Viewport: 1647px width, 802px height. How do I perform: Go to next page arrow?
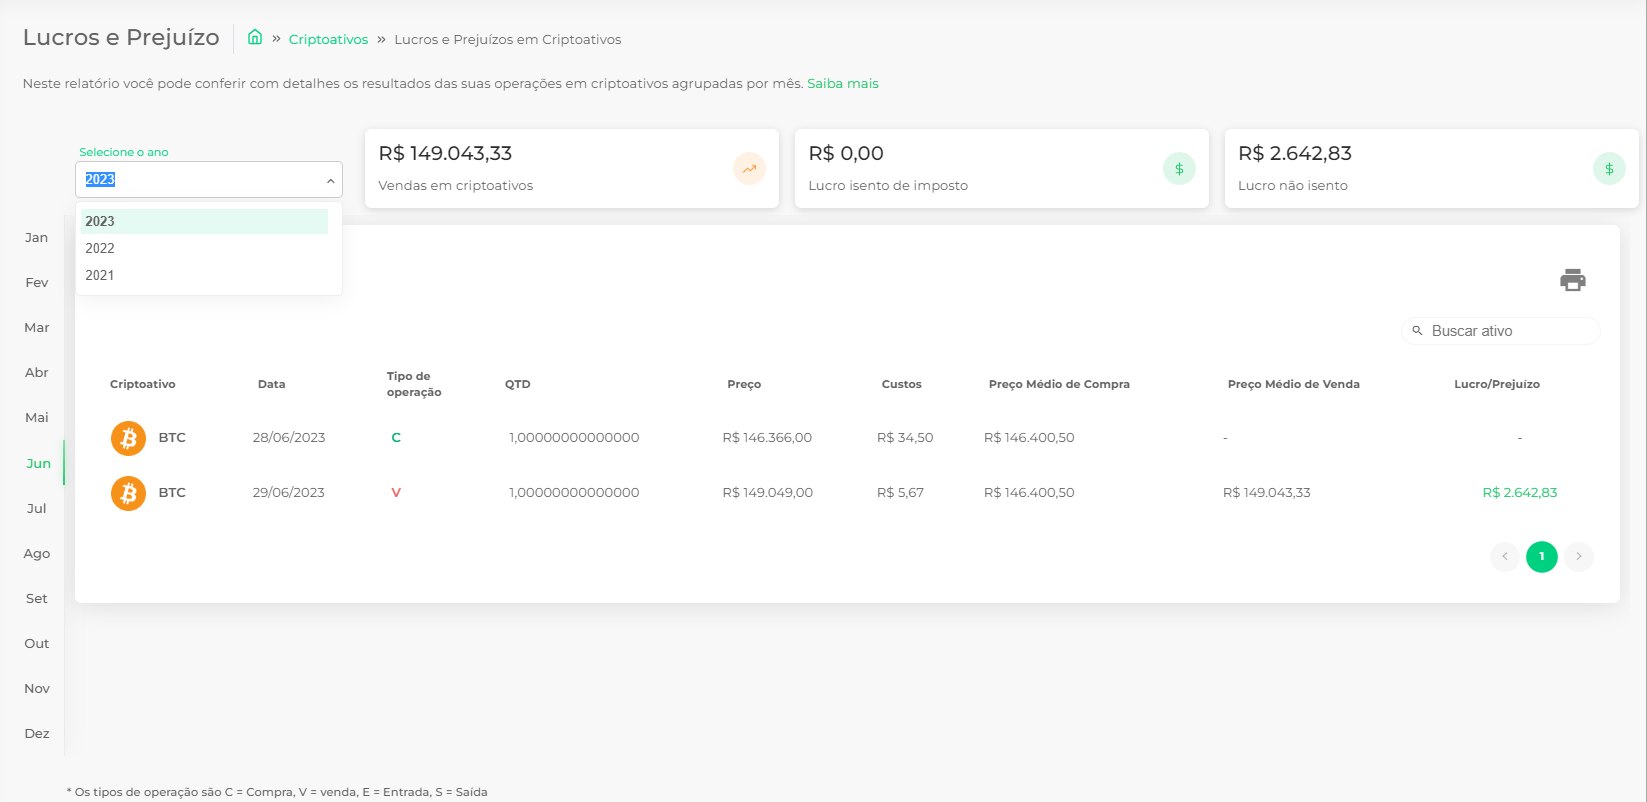pos(1579,556)
